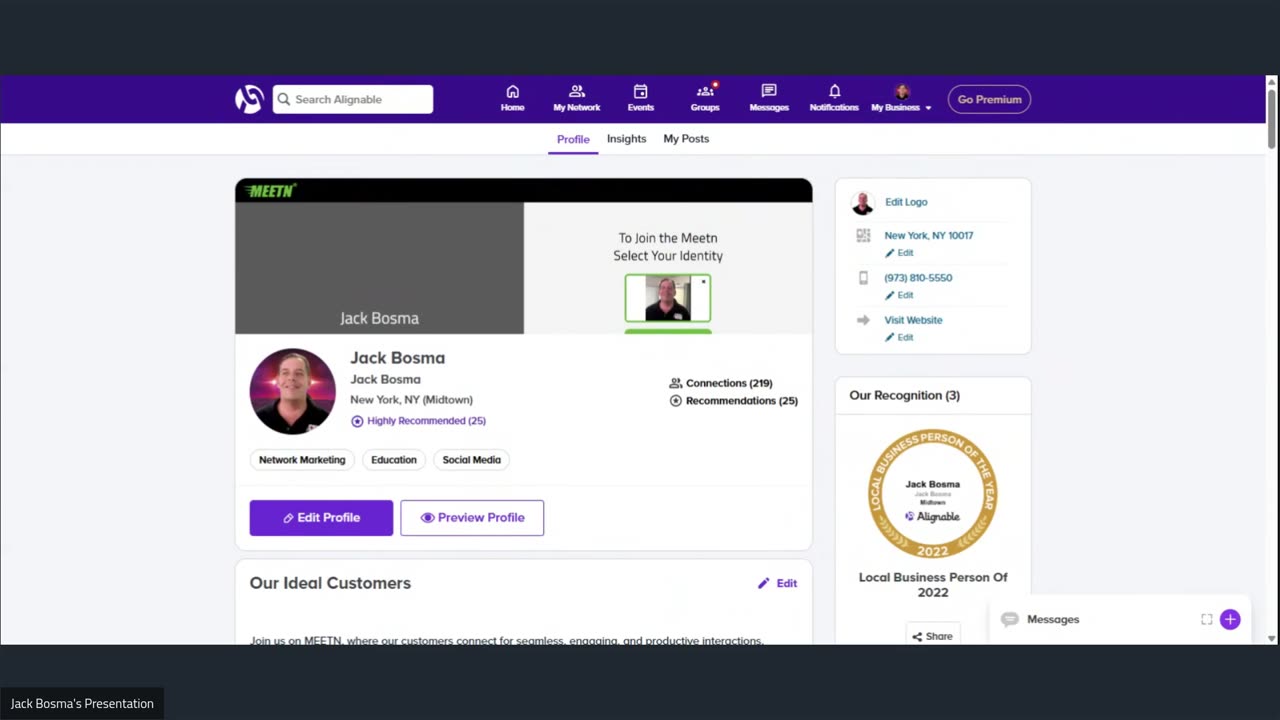
Task: Click the 'New York, NY (Midtown)' text
Action: [x=411, y=400]
